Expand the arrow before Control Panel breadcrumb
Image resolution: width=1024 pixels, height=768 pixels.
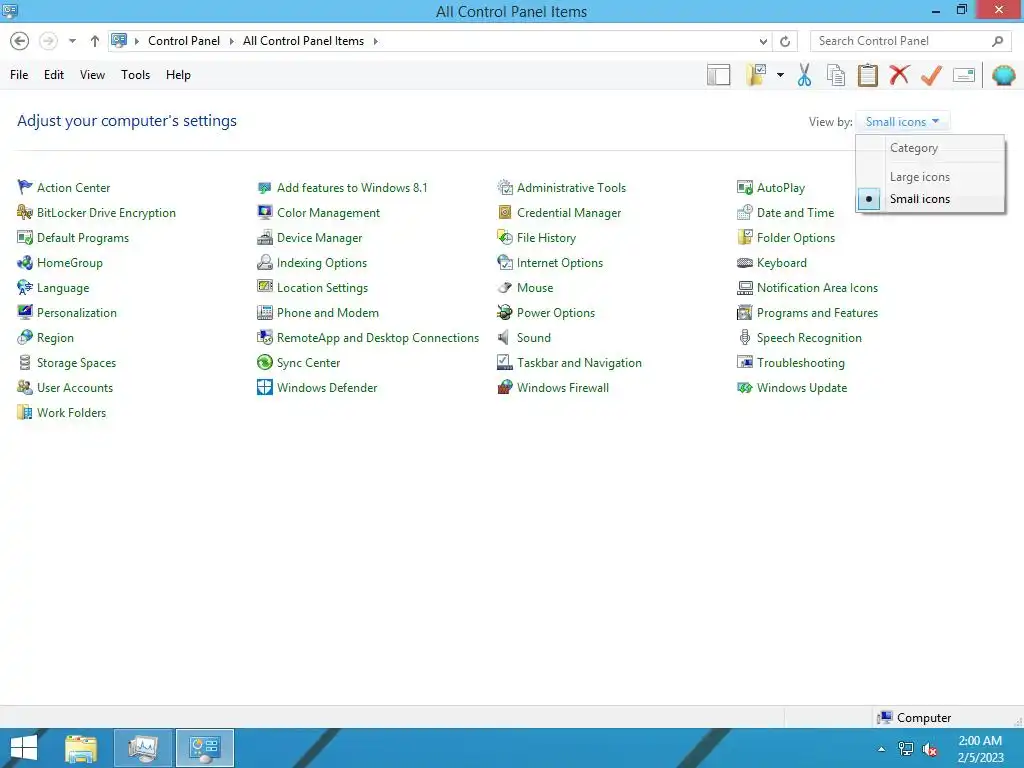pyautogui.click(x=136, y=41)
